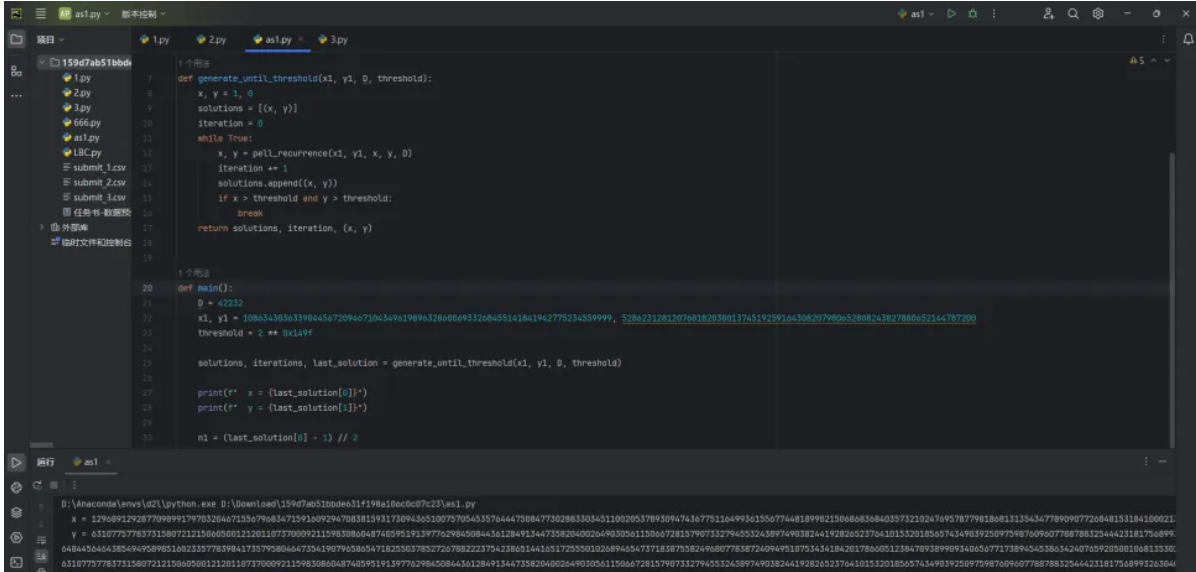Open Code With Me user icon
Image resolution: width=1196 pixels, height=572 pixels.
[x=1048, y=14]
